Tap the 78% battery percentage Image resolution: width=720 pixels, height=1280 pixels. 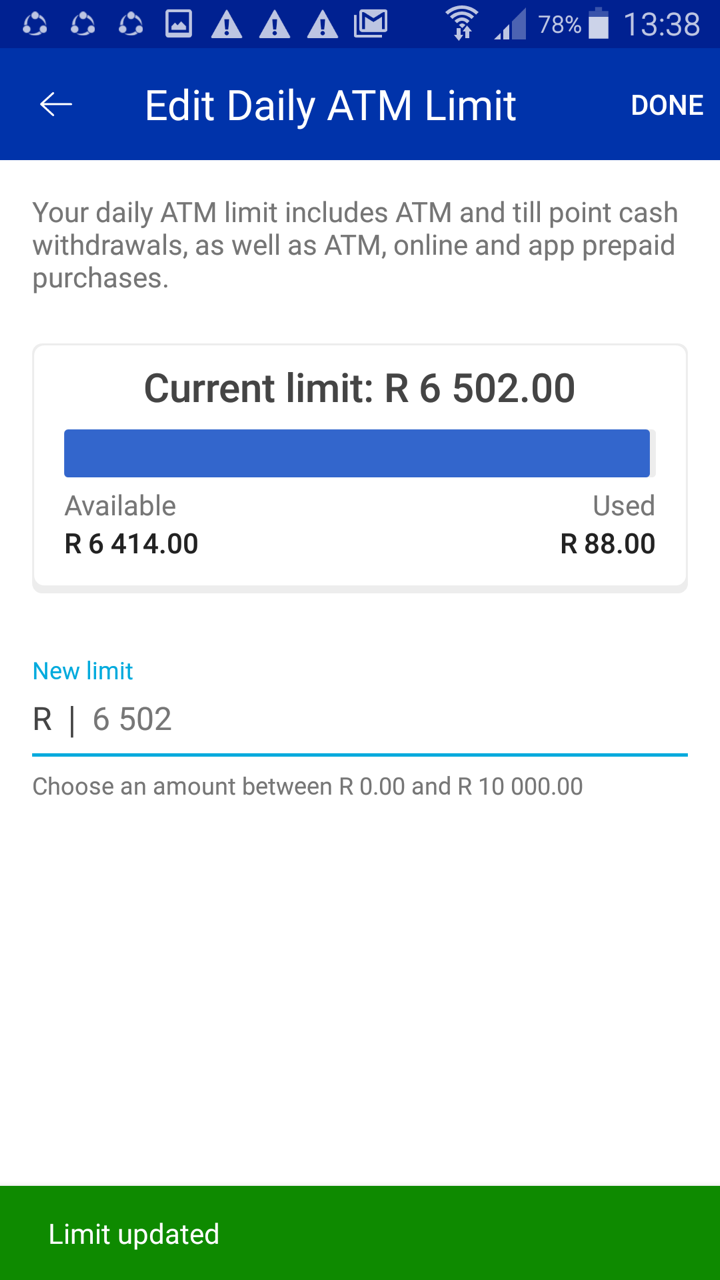click(559, 25)
